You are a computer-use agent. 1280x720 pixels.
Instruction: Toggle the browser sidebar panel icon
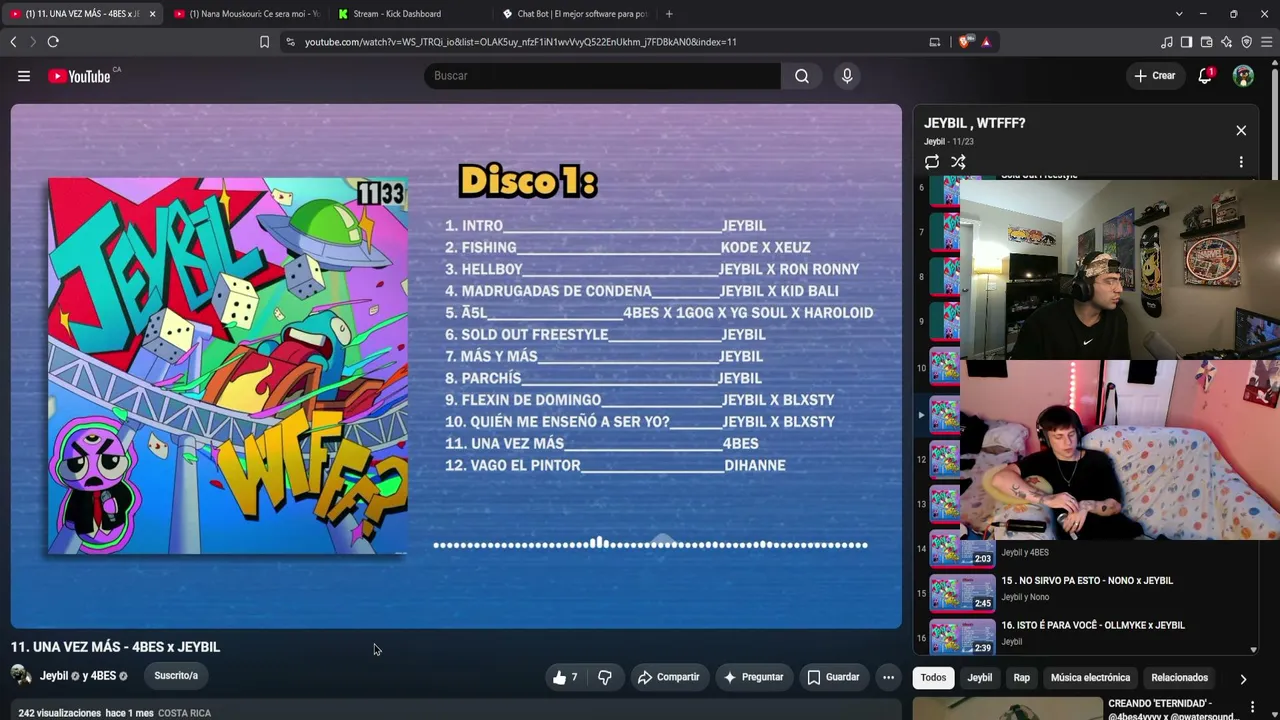pos(1186,42)
